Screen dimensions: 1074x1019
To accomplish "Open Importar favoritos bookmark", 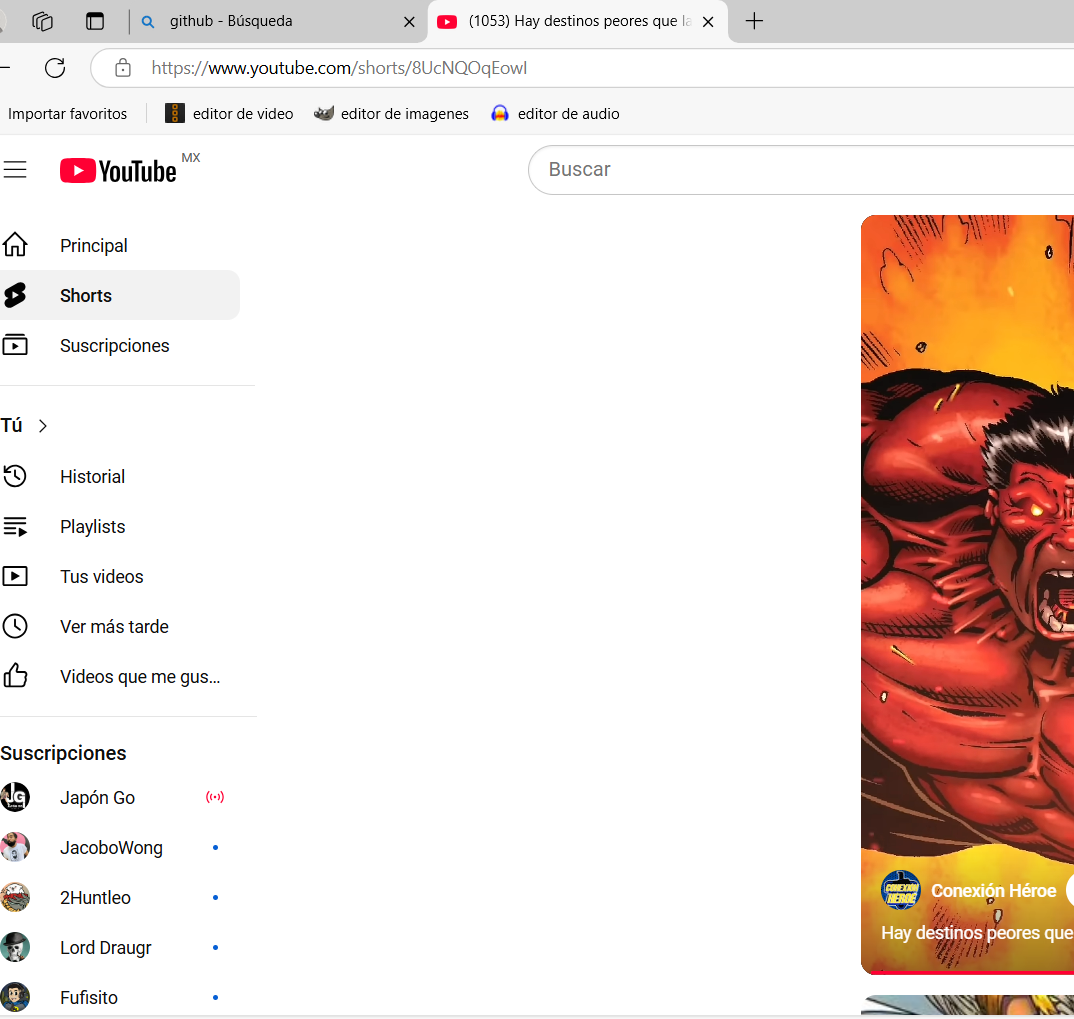I will (67, 114).
